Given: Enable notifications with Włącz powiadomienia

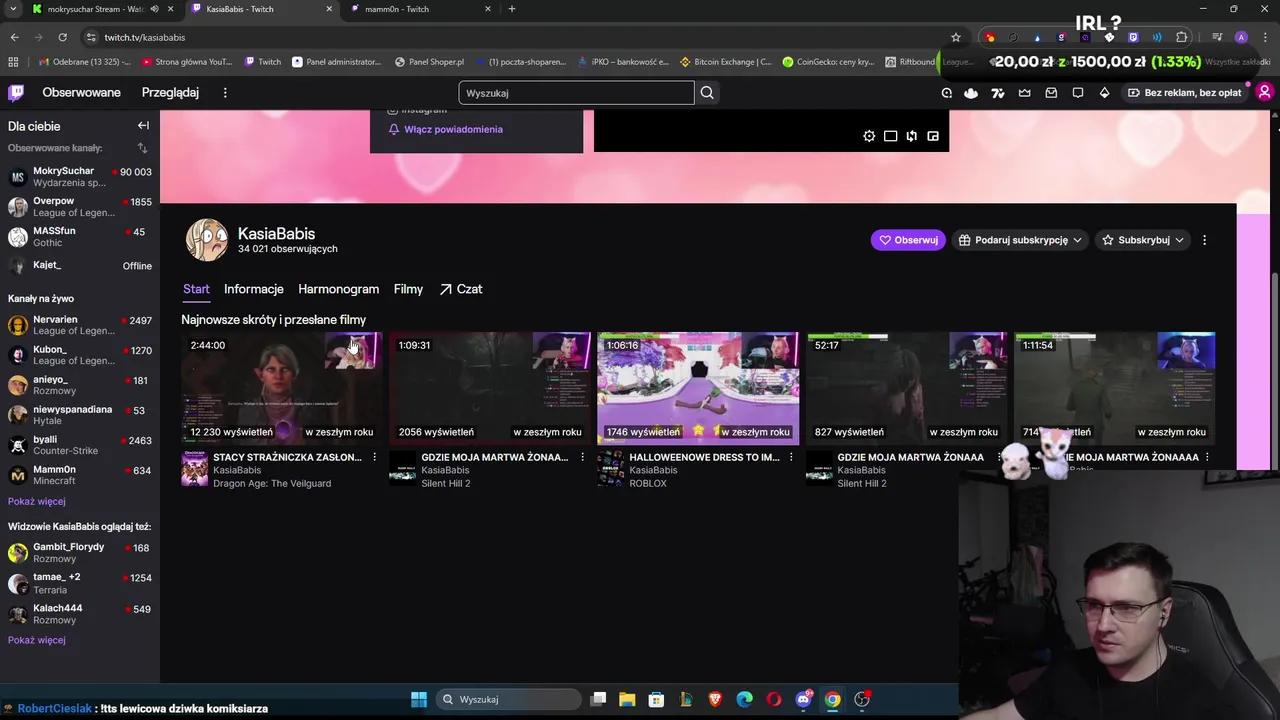Looking at the screenshot, I should (446, 129).
